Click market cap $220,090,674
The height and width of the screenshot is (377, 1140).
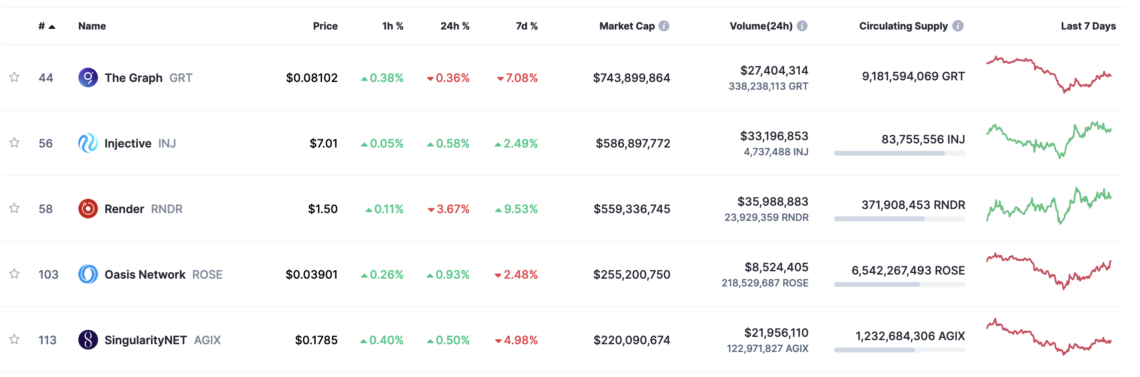click(632, 339)
